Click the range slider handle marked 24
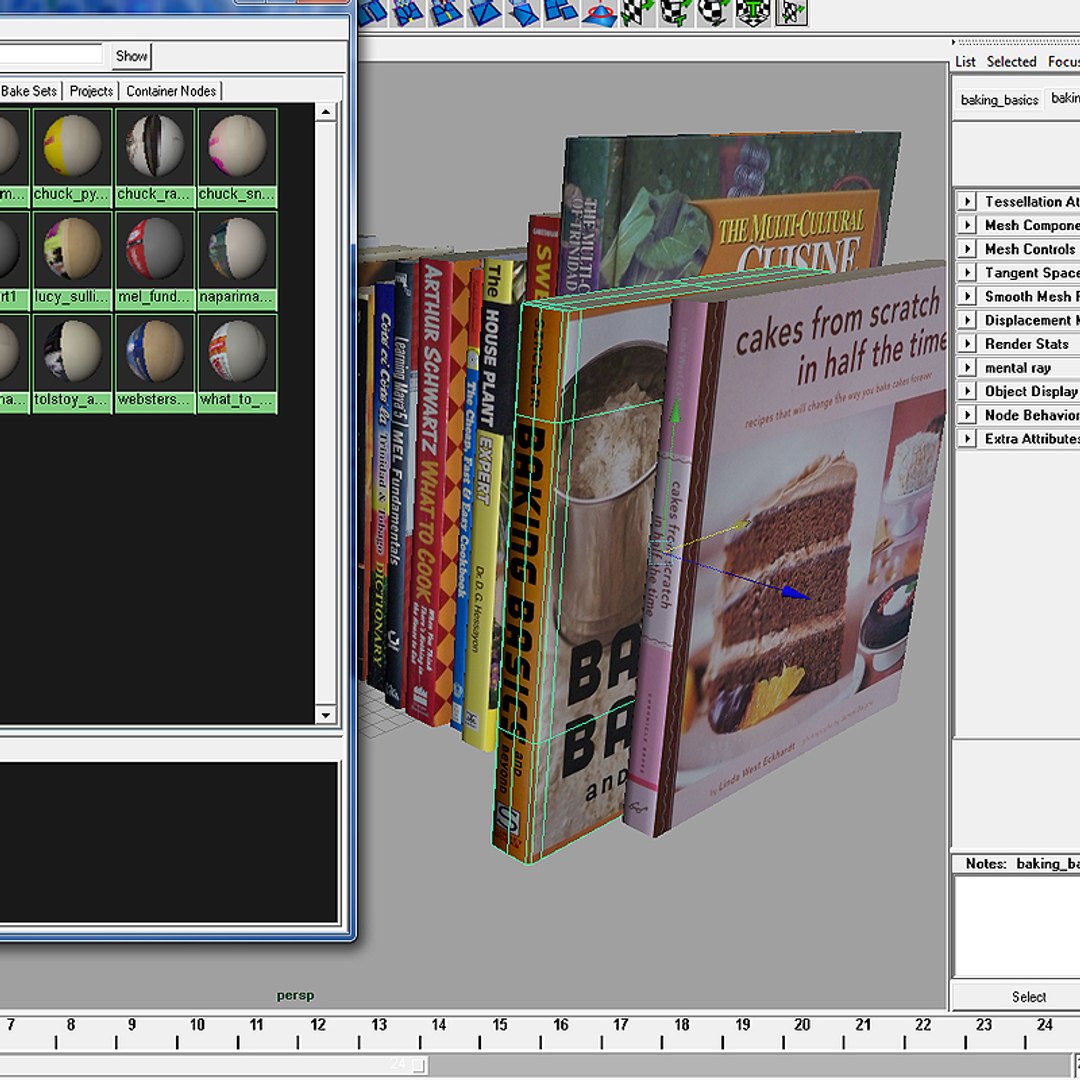 pos(418,1066)
